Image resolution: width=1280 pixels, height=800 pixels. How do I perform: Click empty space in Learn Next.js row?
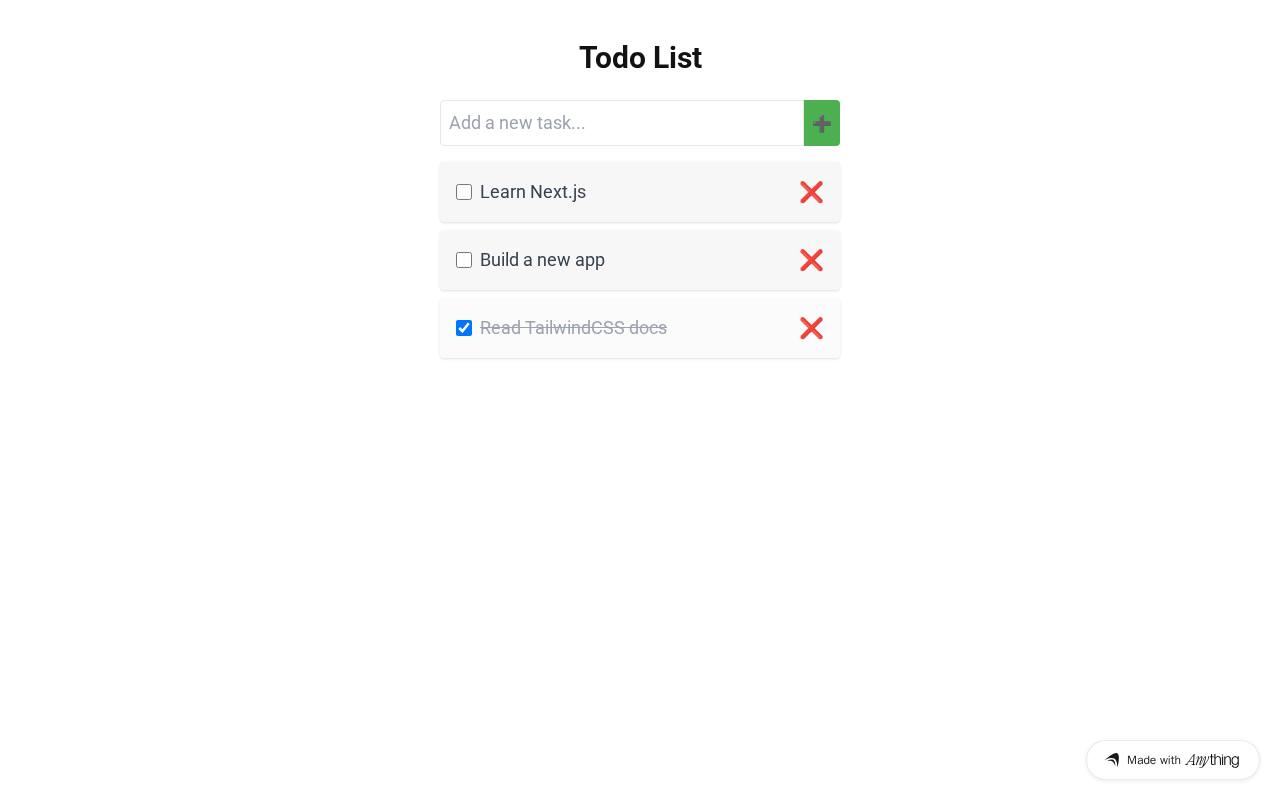(690, 192)
